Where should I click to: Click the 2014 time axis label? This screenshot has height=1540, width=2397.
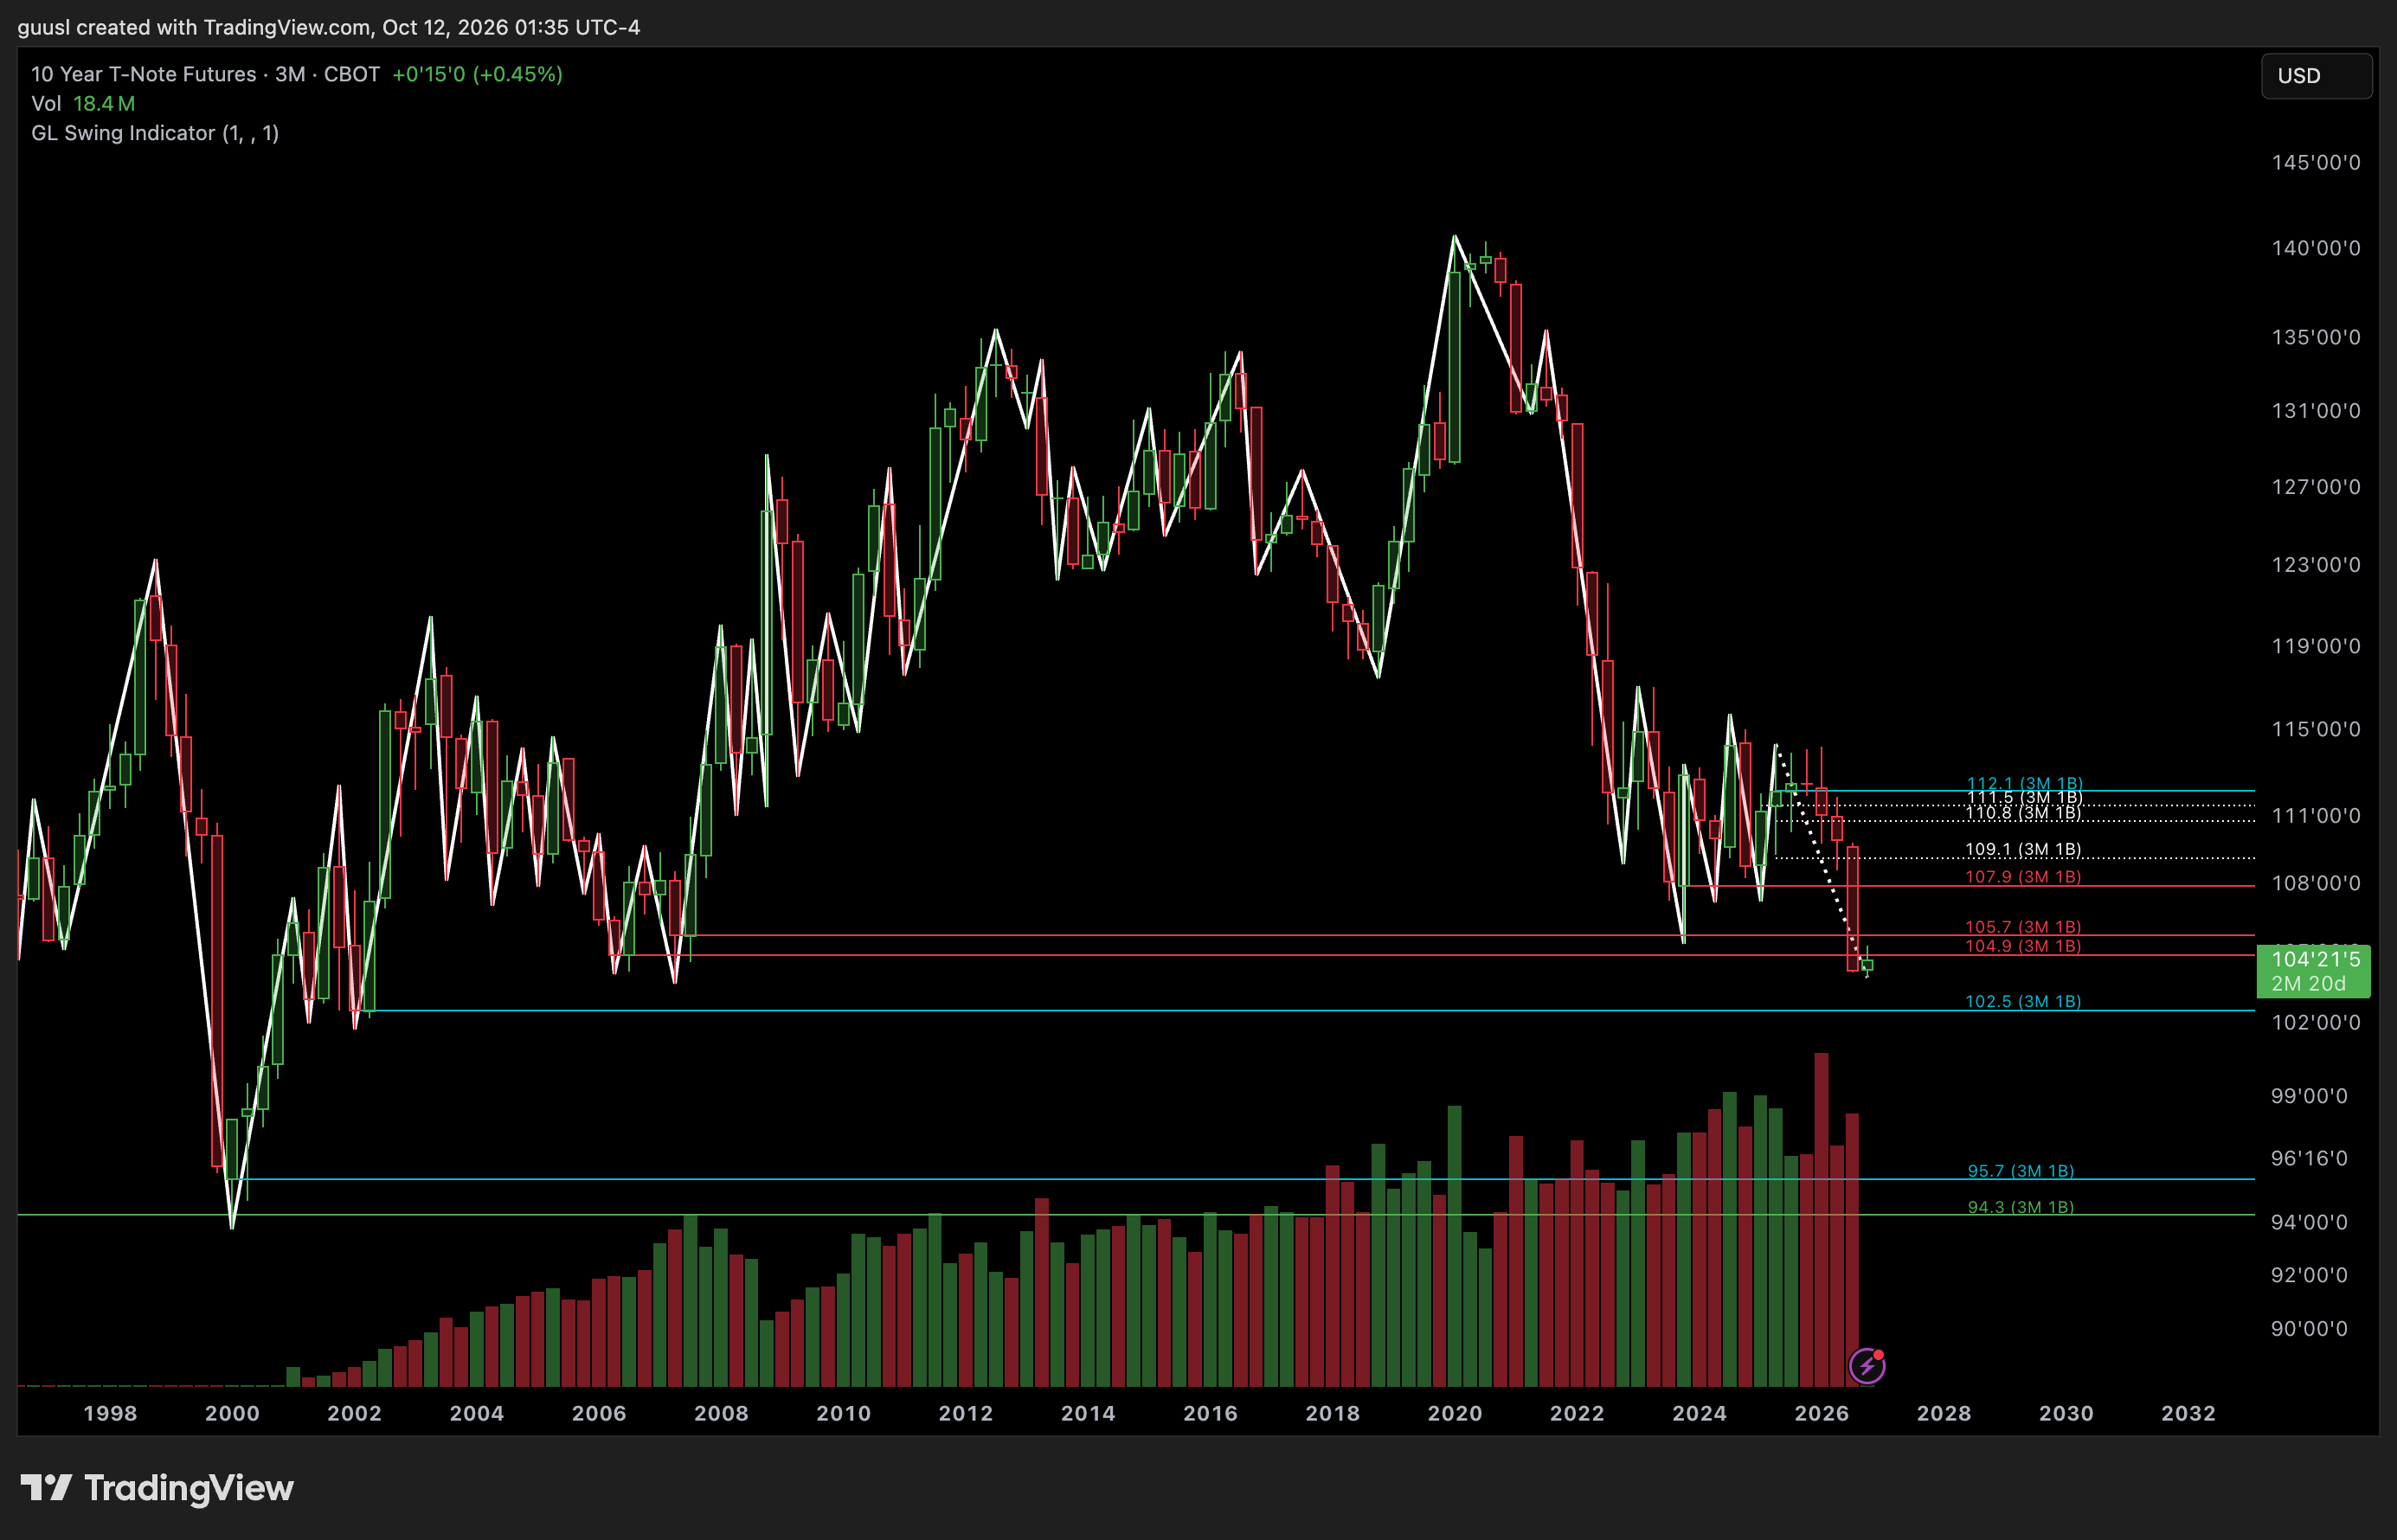(x=1088, y=1413)
